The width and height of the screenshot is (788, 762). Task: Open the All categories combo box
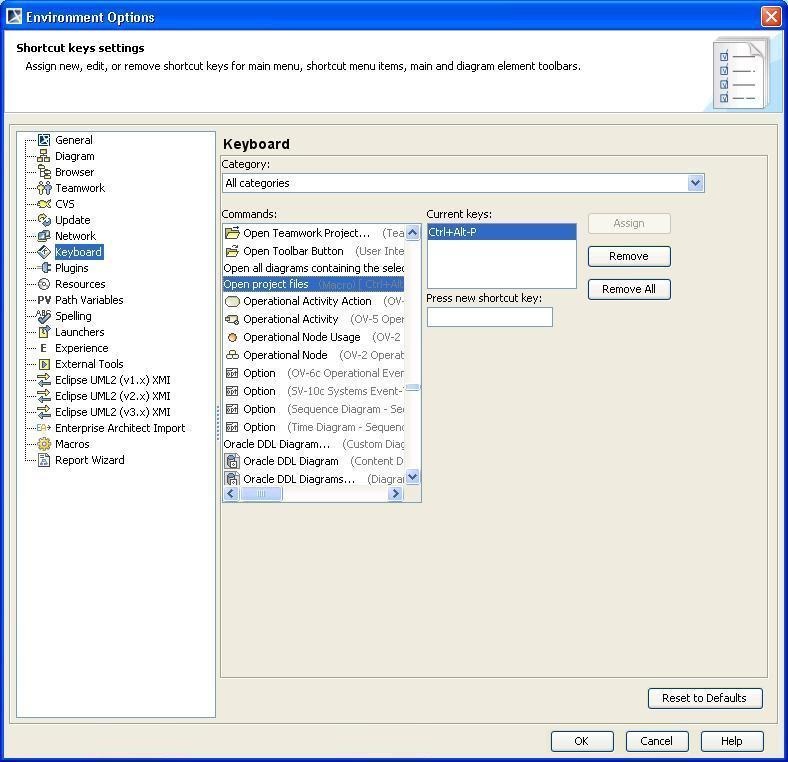click(x=463, y=183)
